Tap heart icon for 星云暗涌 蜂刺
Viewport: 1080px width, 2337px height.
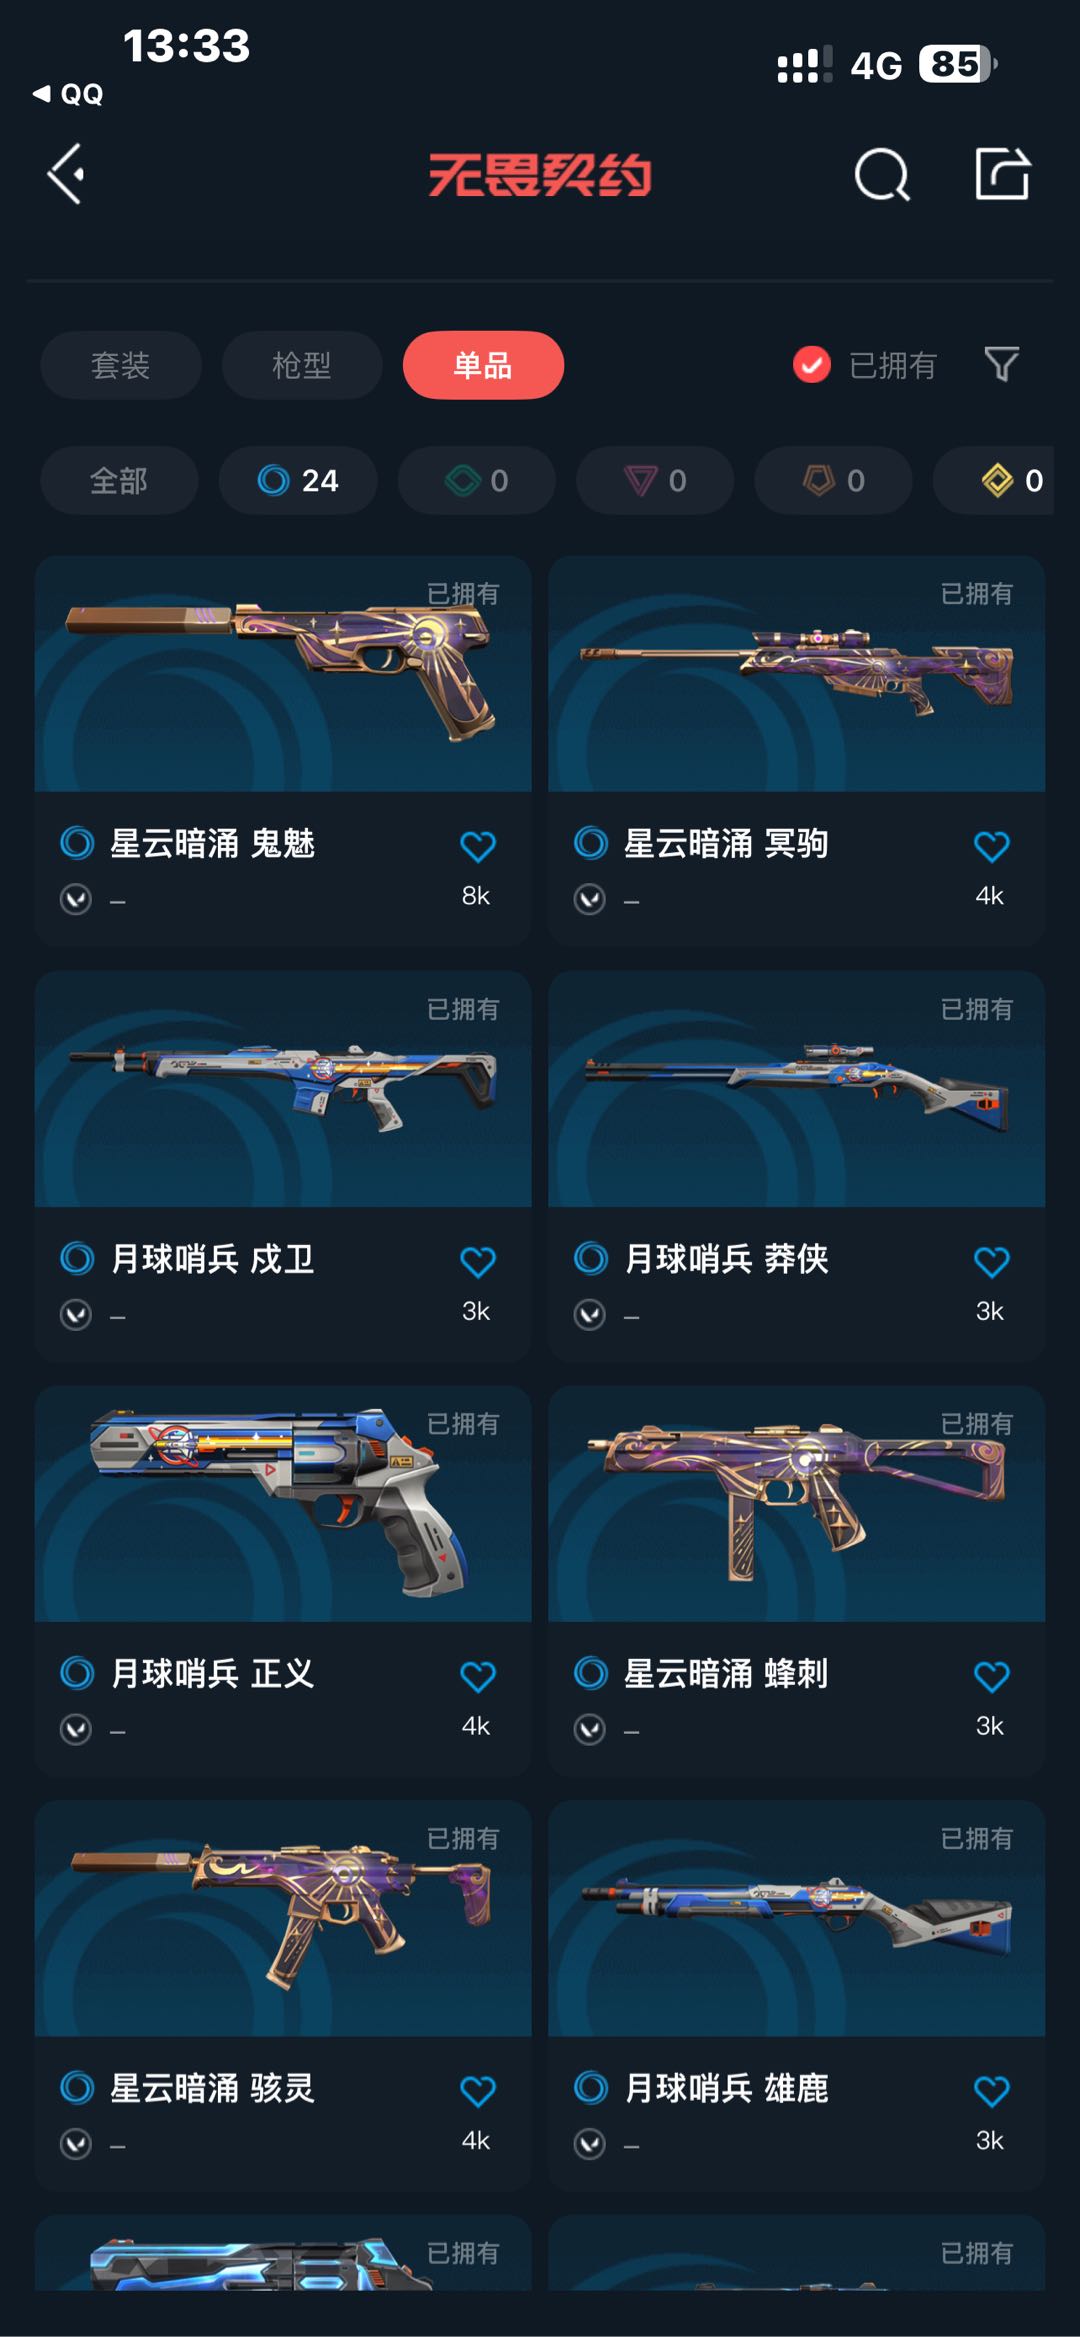991,1676
